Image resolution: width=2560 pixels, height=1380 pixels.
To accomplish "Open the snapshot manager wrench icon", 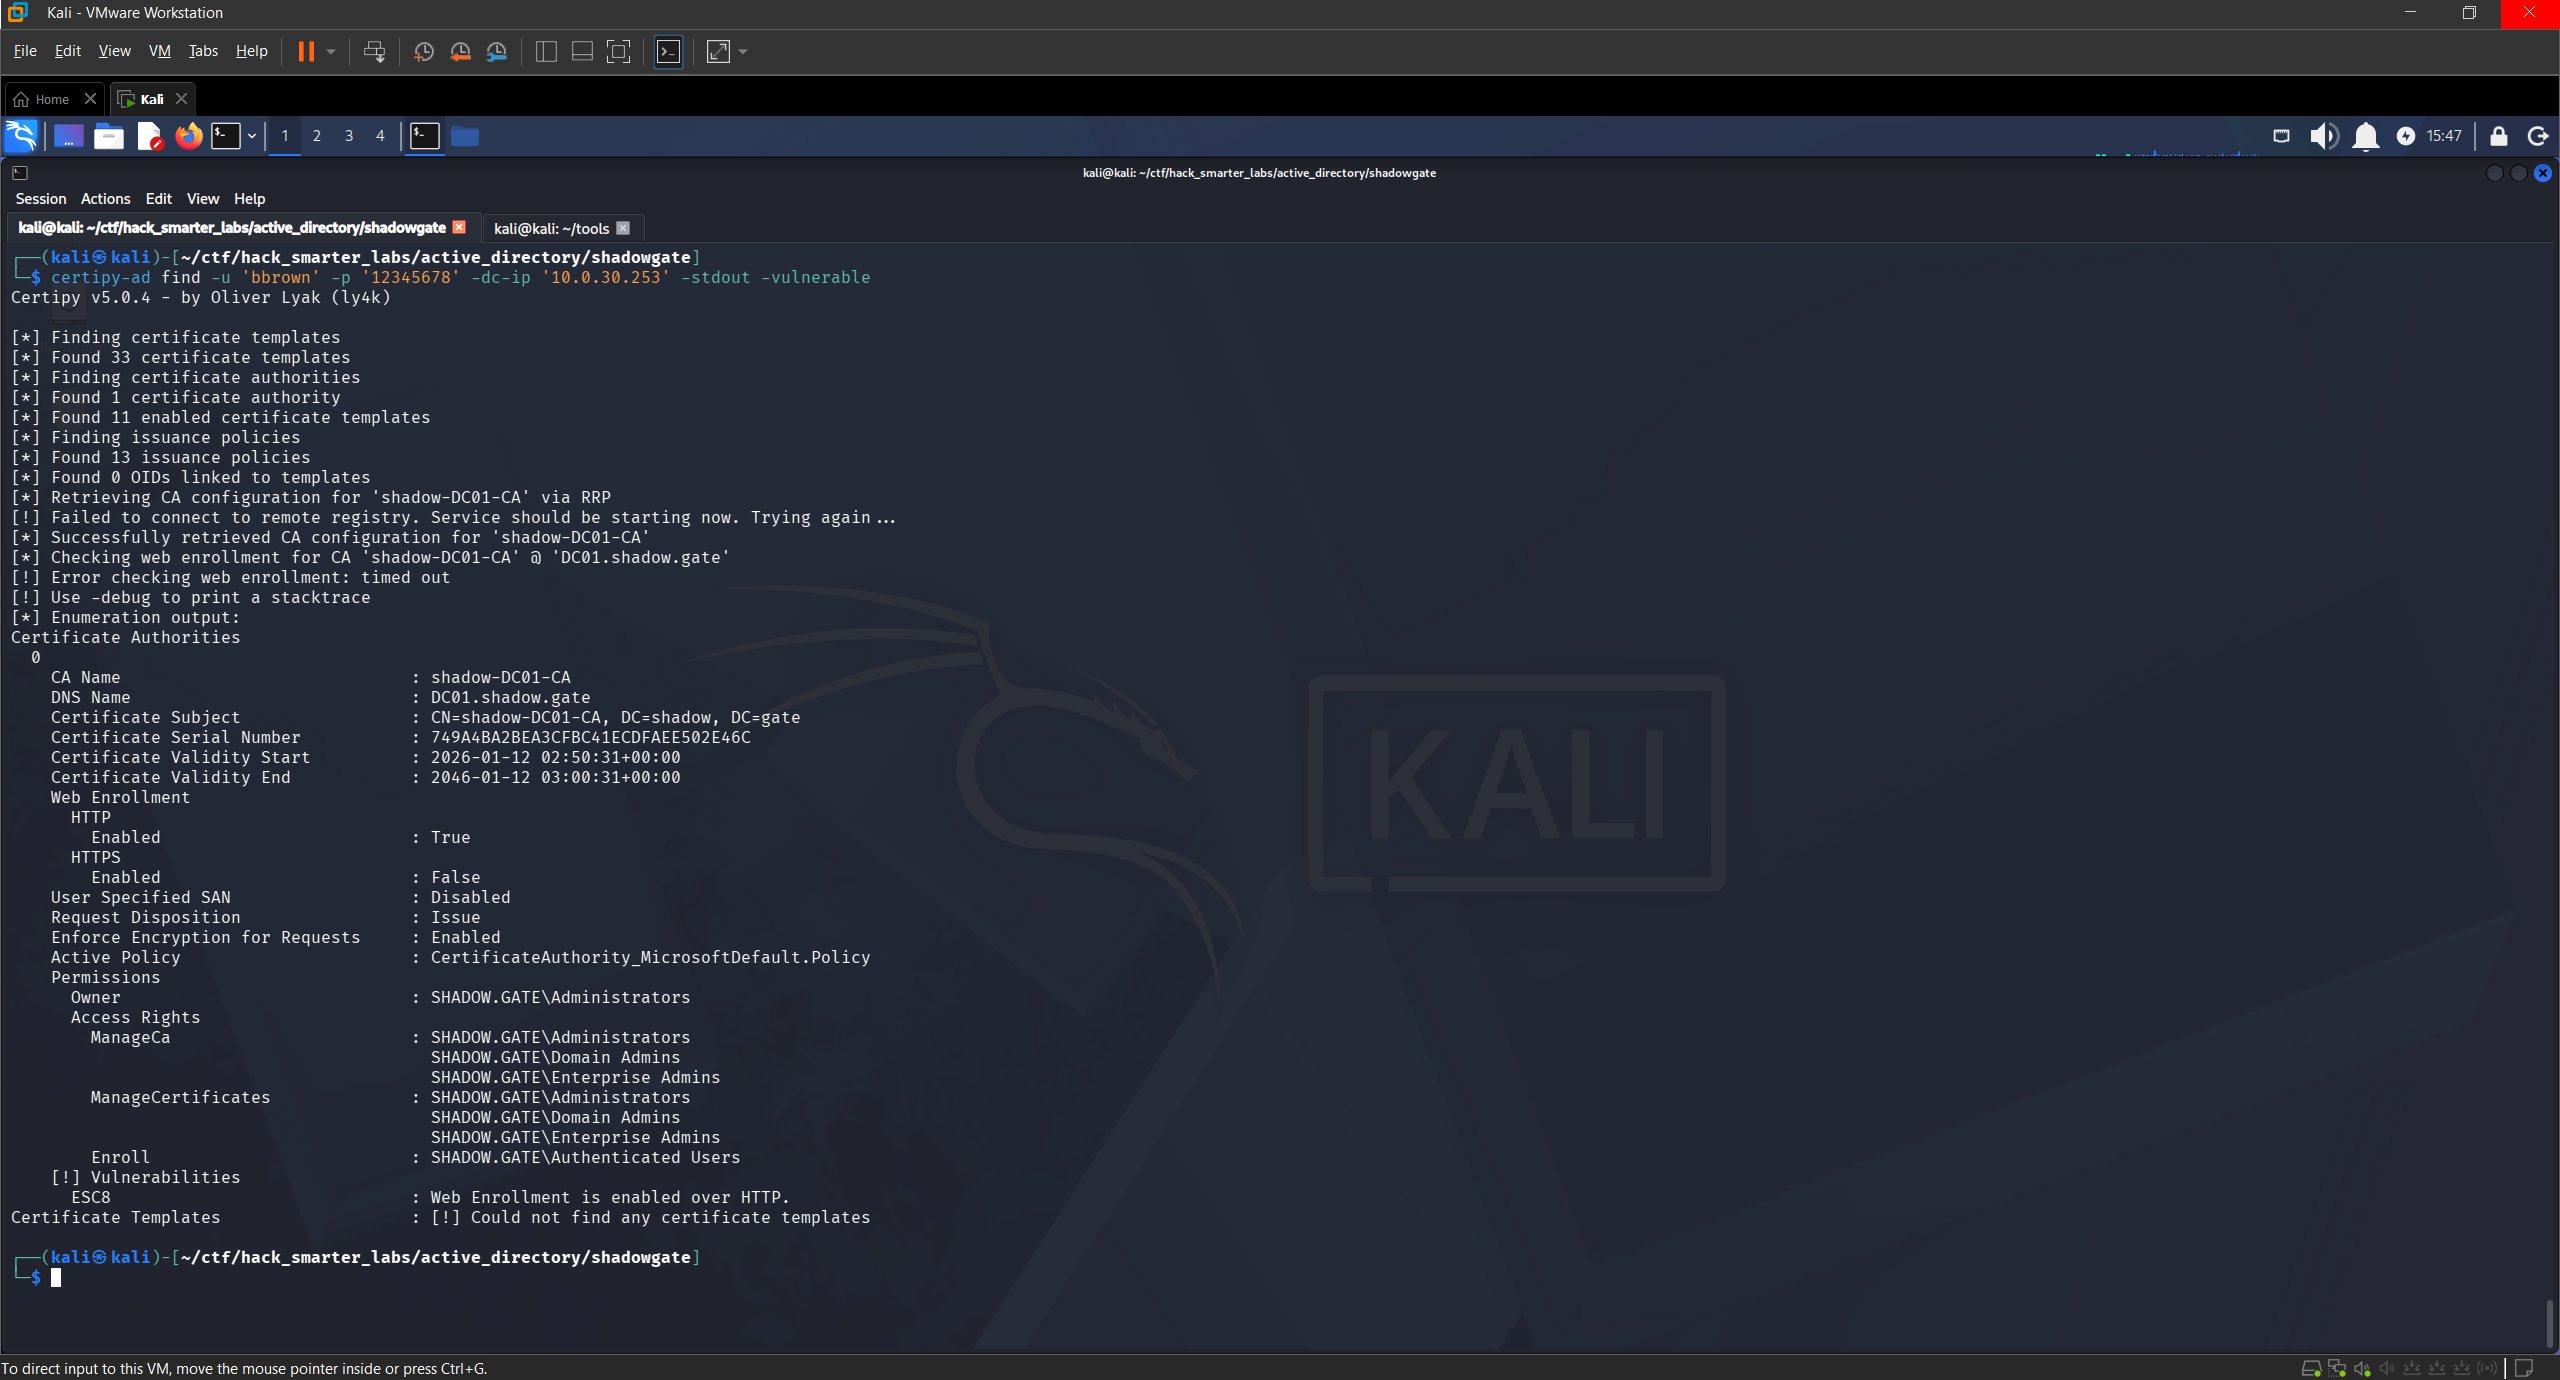I will (497, 51).
